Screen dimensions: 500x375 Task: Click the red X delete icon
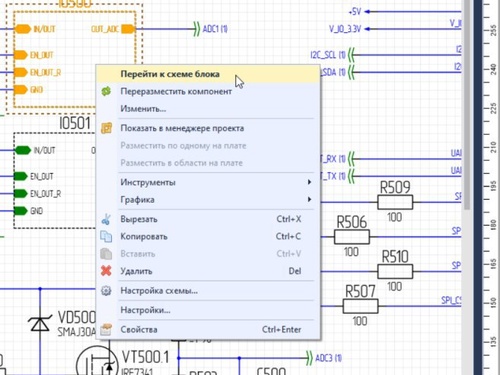tap(106, 271)
